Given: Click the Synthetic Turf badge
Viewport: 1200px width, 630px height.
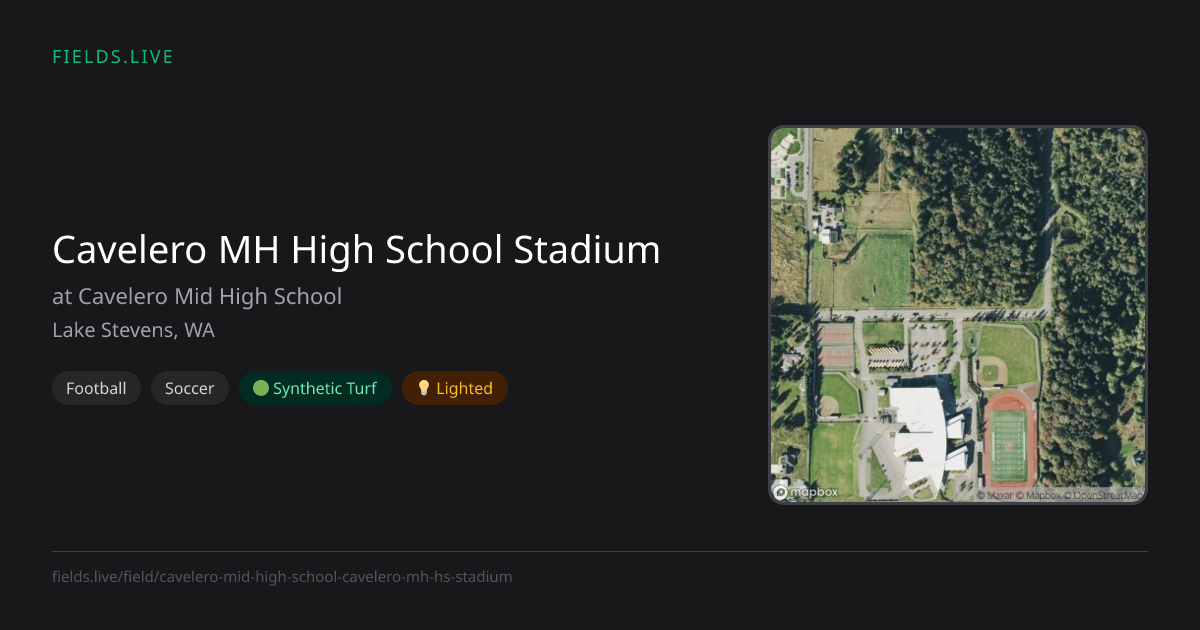Looking at the screenshot, I should [x=315, y=388].
